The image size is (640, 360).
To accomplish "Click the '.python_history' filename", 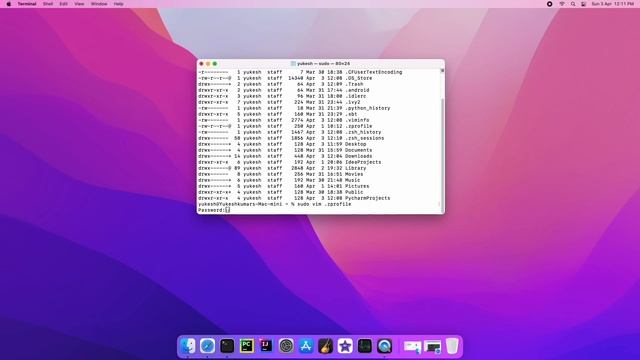I will click(368, 108).
